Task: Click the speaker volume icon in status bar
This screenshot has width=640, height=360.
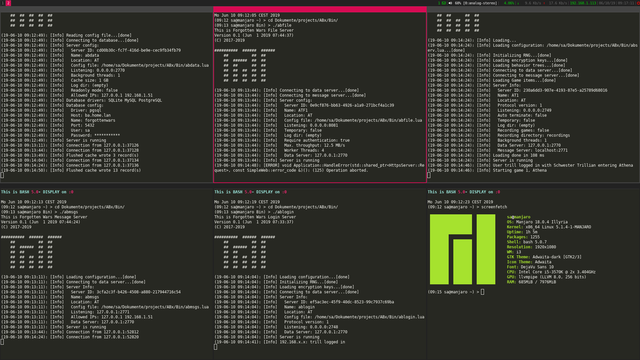Action: coord(450,3)
